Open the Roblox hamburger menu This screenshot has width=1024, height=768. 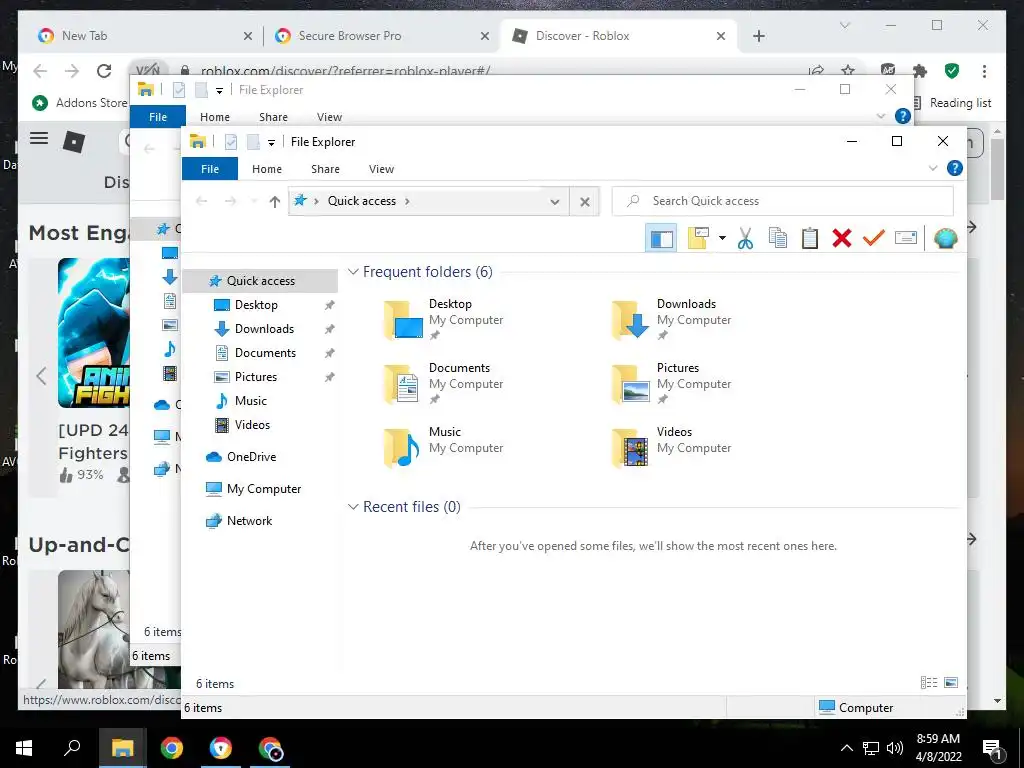pyautogui.click(x=39, y=138)
